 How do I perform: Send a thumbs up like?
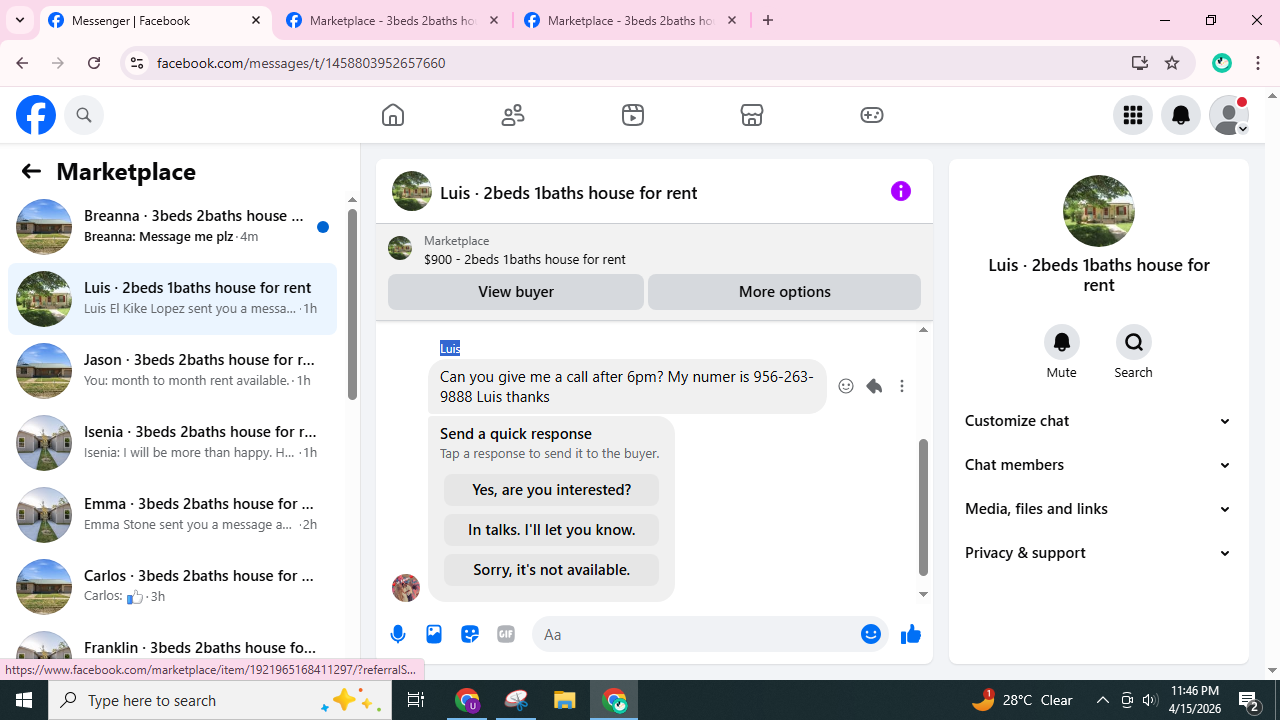click(x=910, y=634)
